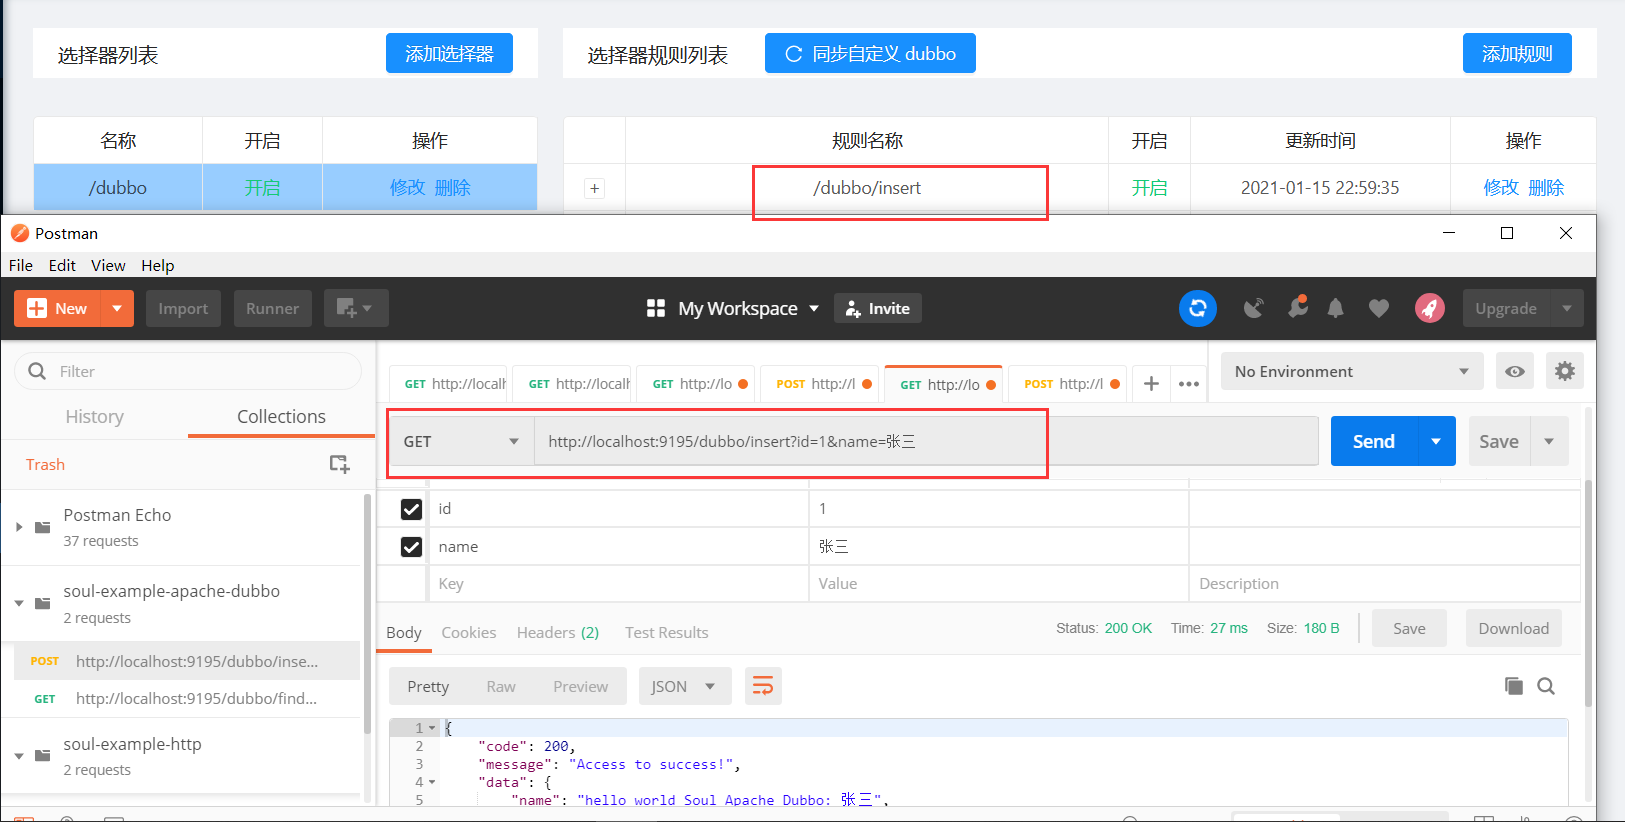Click the soul-example-http folder icon
The height and width of the screenshot is (822, 1625).
pos(43,755)
